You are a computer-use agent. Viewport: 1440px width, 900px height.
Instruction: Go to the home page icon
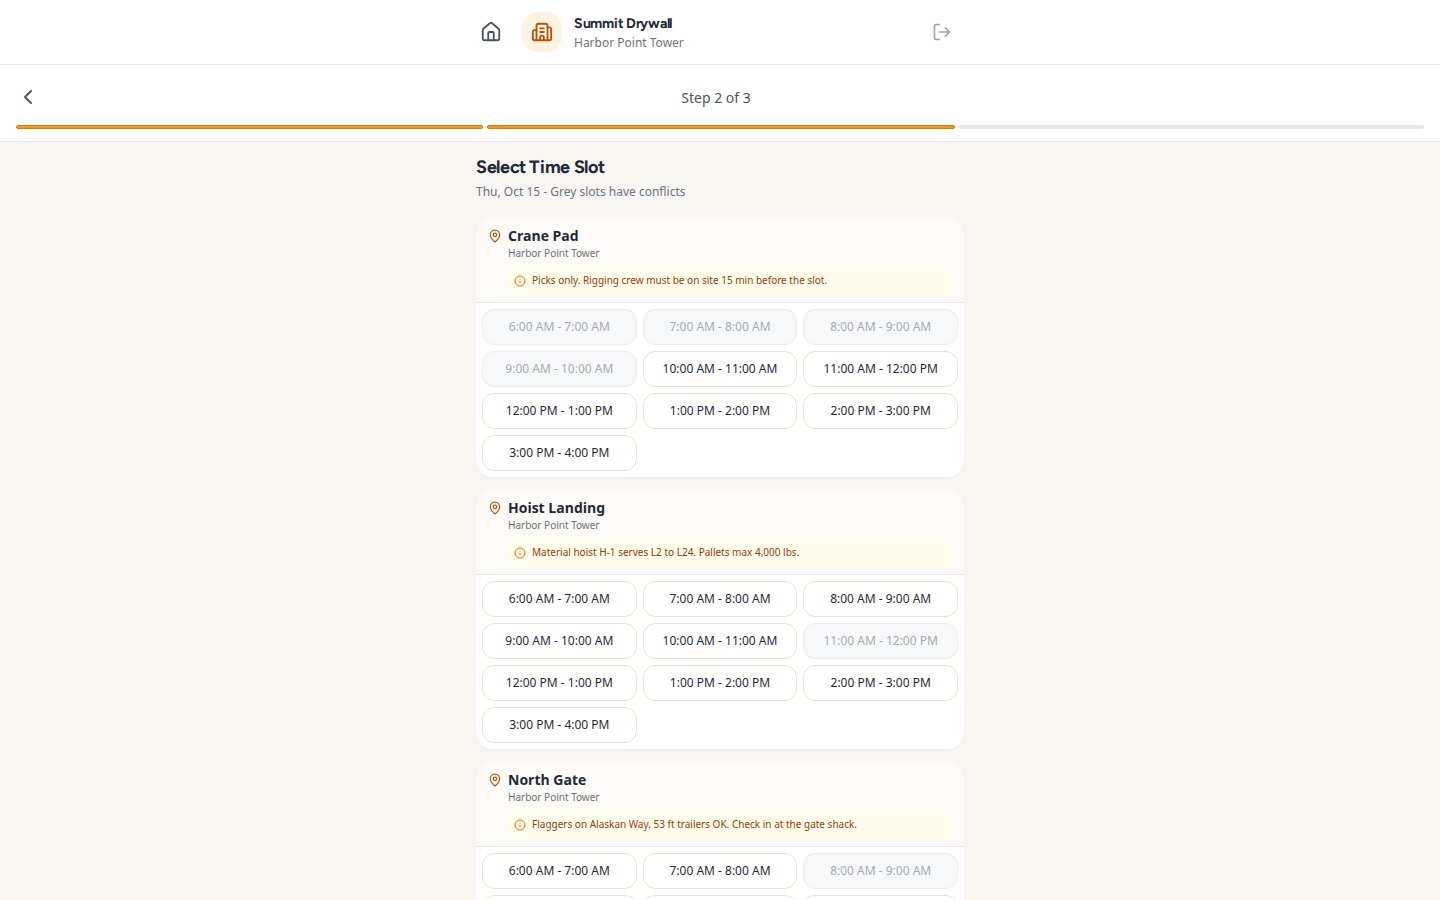click(x=491, y=32)
